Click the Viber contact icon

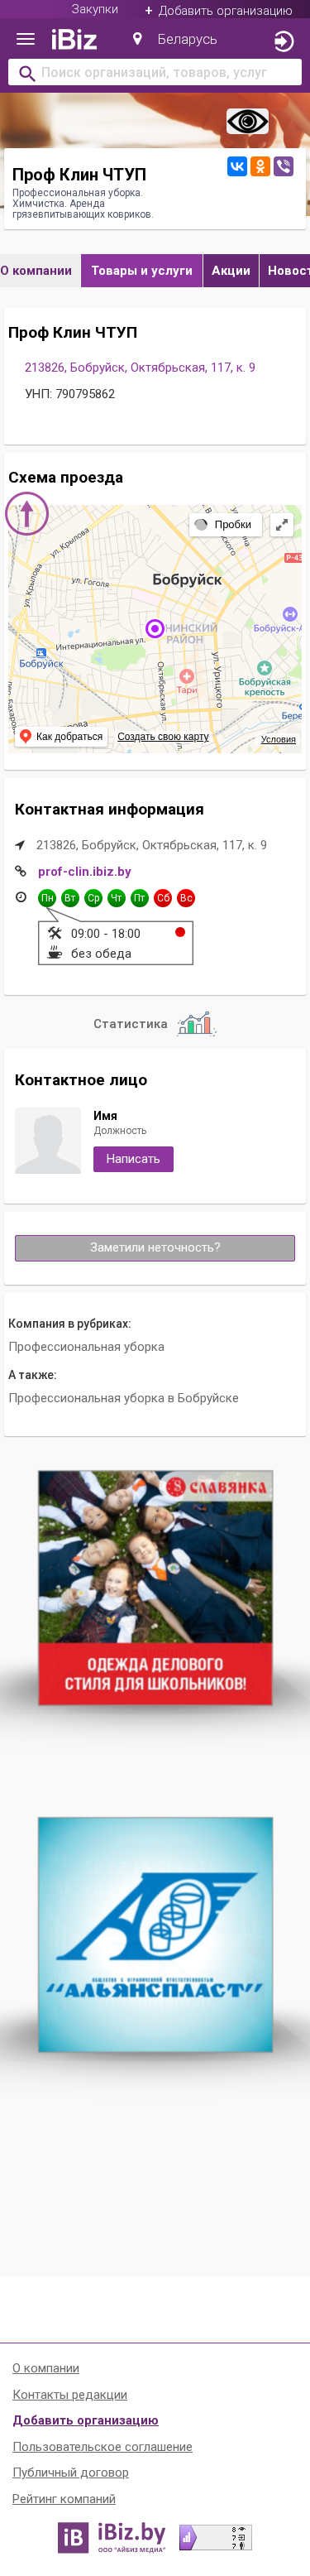[284, 167]
